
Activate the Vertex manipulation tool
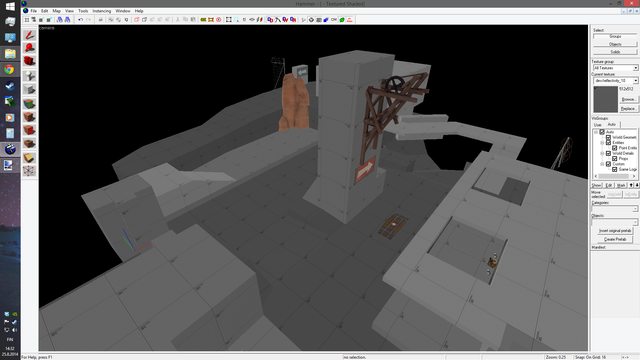tap(29, 171)
